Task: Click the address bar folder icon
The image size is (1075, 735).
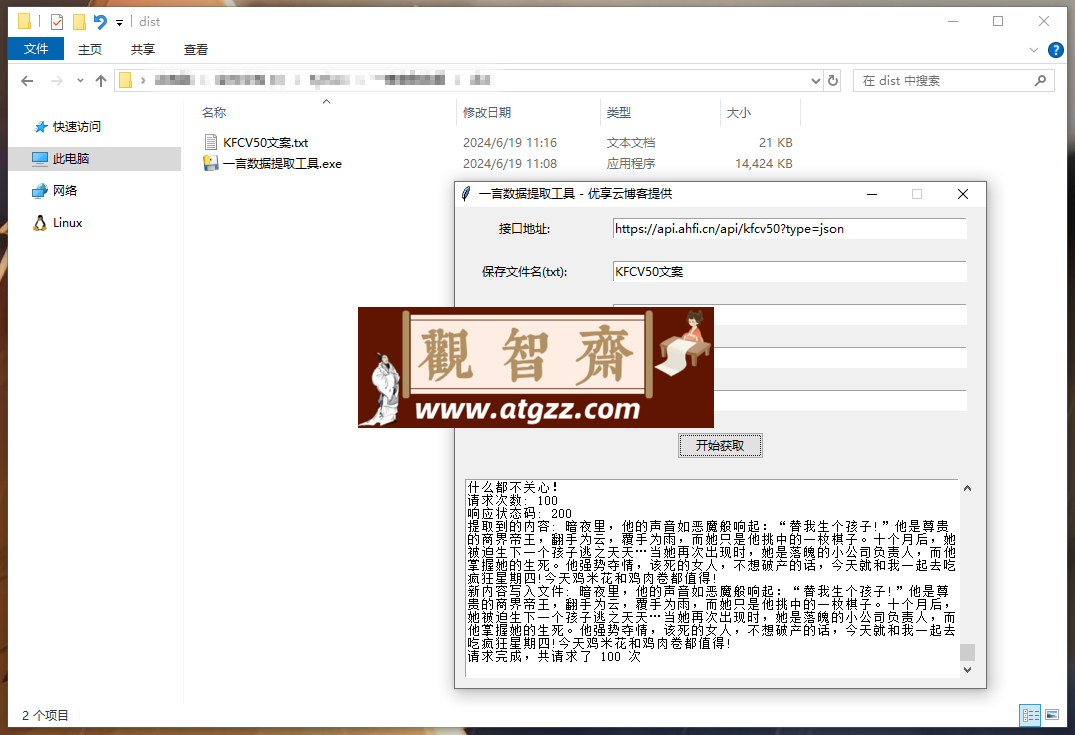Action: pos(125,80)
